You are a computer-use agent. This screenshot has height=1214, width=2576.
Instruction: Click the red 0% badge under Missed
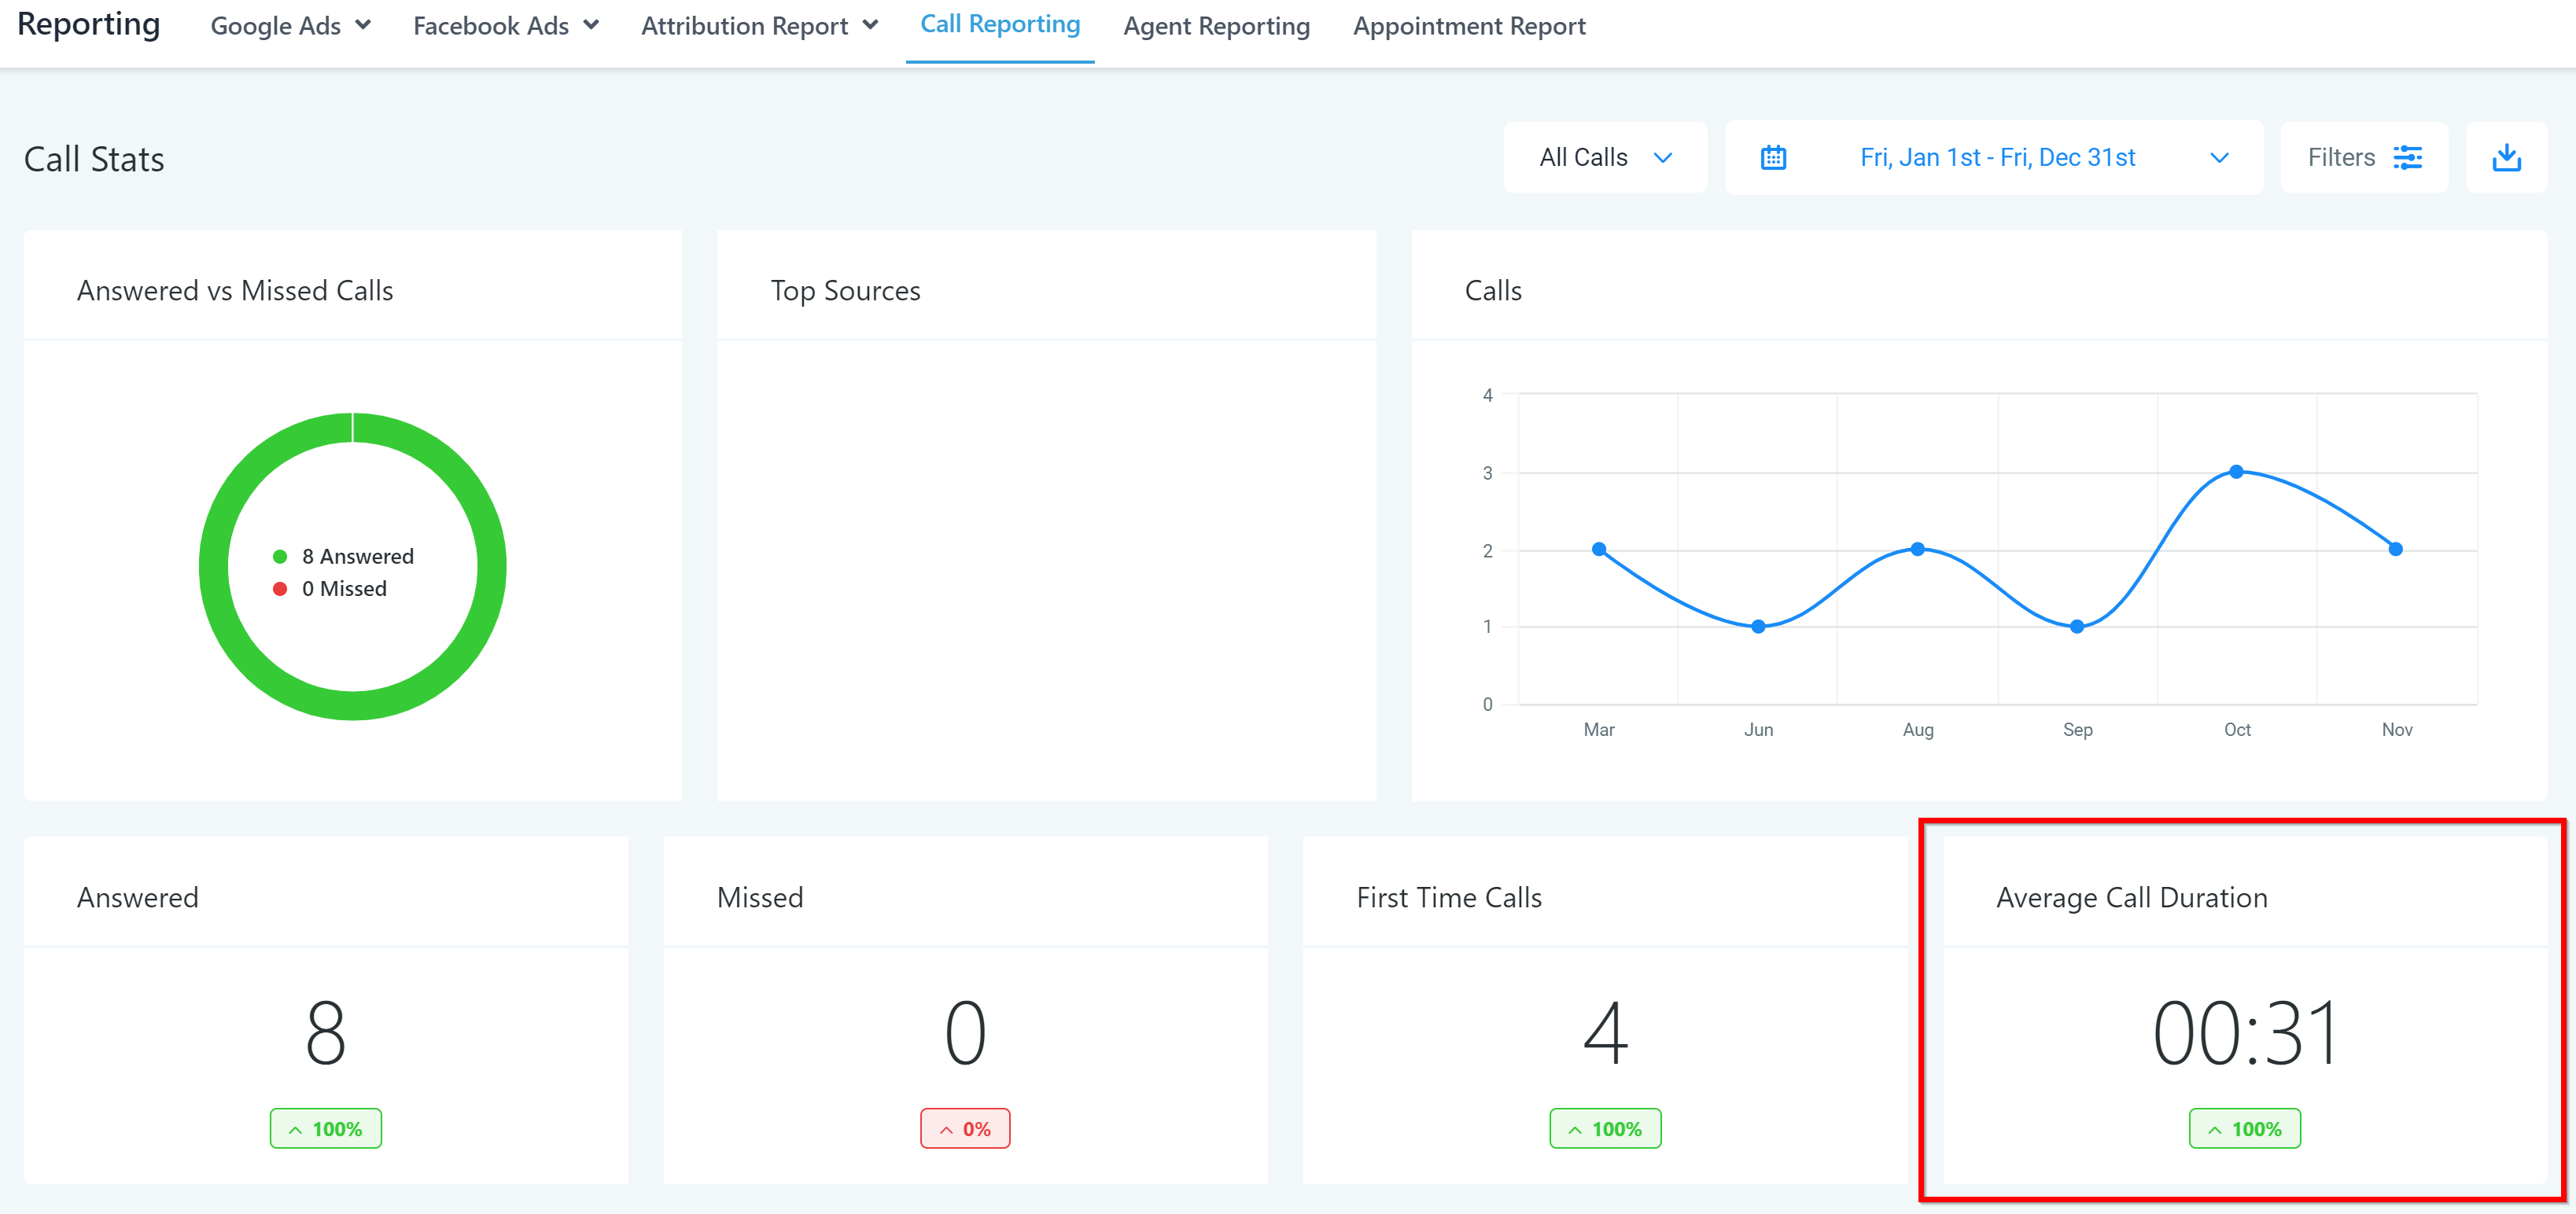point(965,1129)
